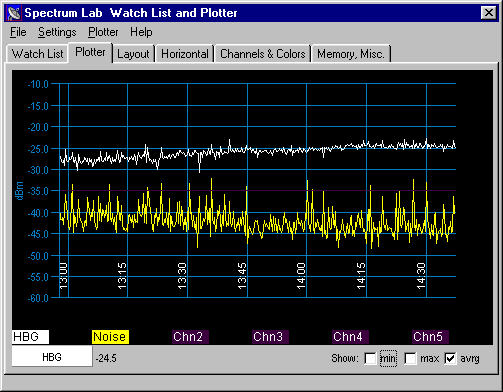Enable the min show checkbox
This screenshot has height=392, width=503.
(x=370, y=359)
